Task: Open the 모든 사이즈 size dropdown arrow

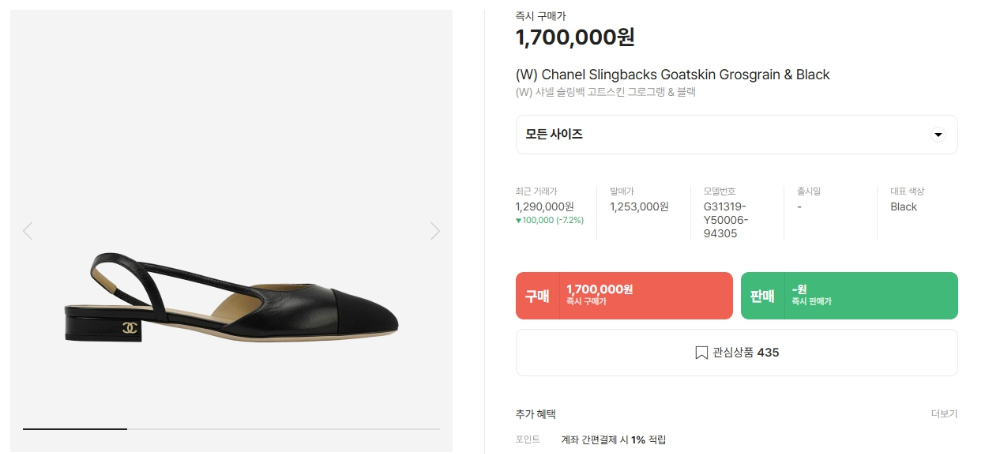Action: 938,135
